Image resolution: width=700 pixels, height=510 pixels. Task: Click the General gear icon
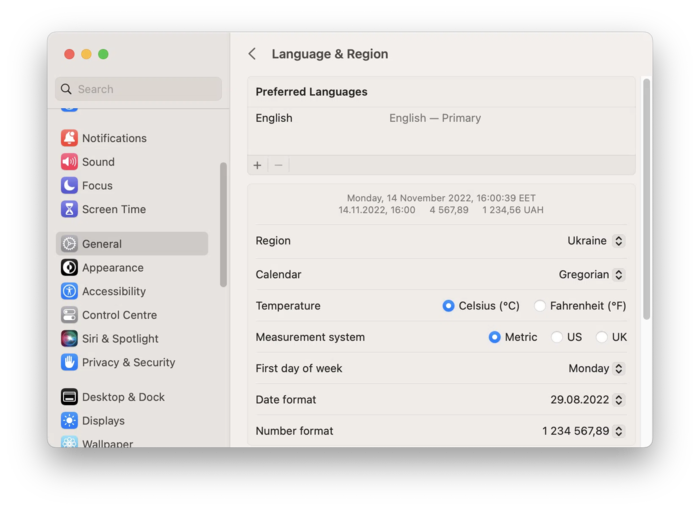pyautogui.click(x=69, y=244)
